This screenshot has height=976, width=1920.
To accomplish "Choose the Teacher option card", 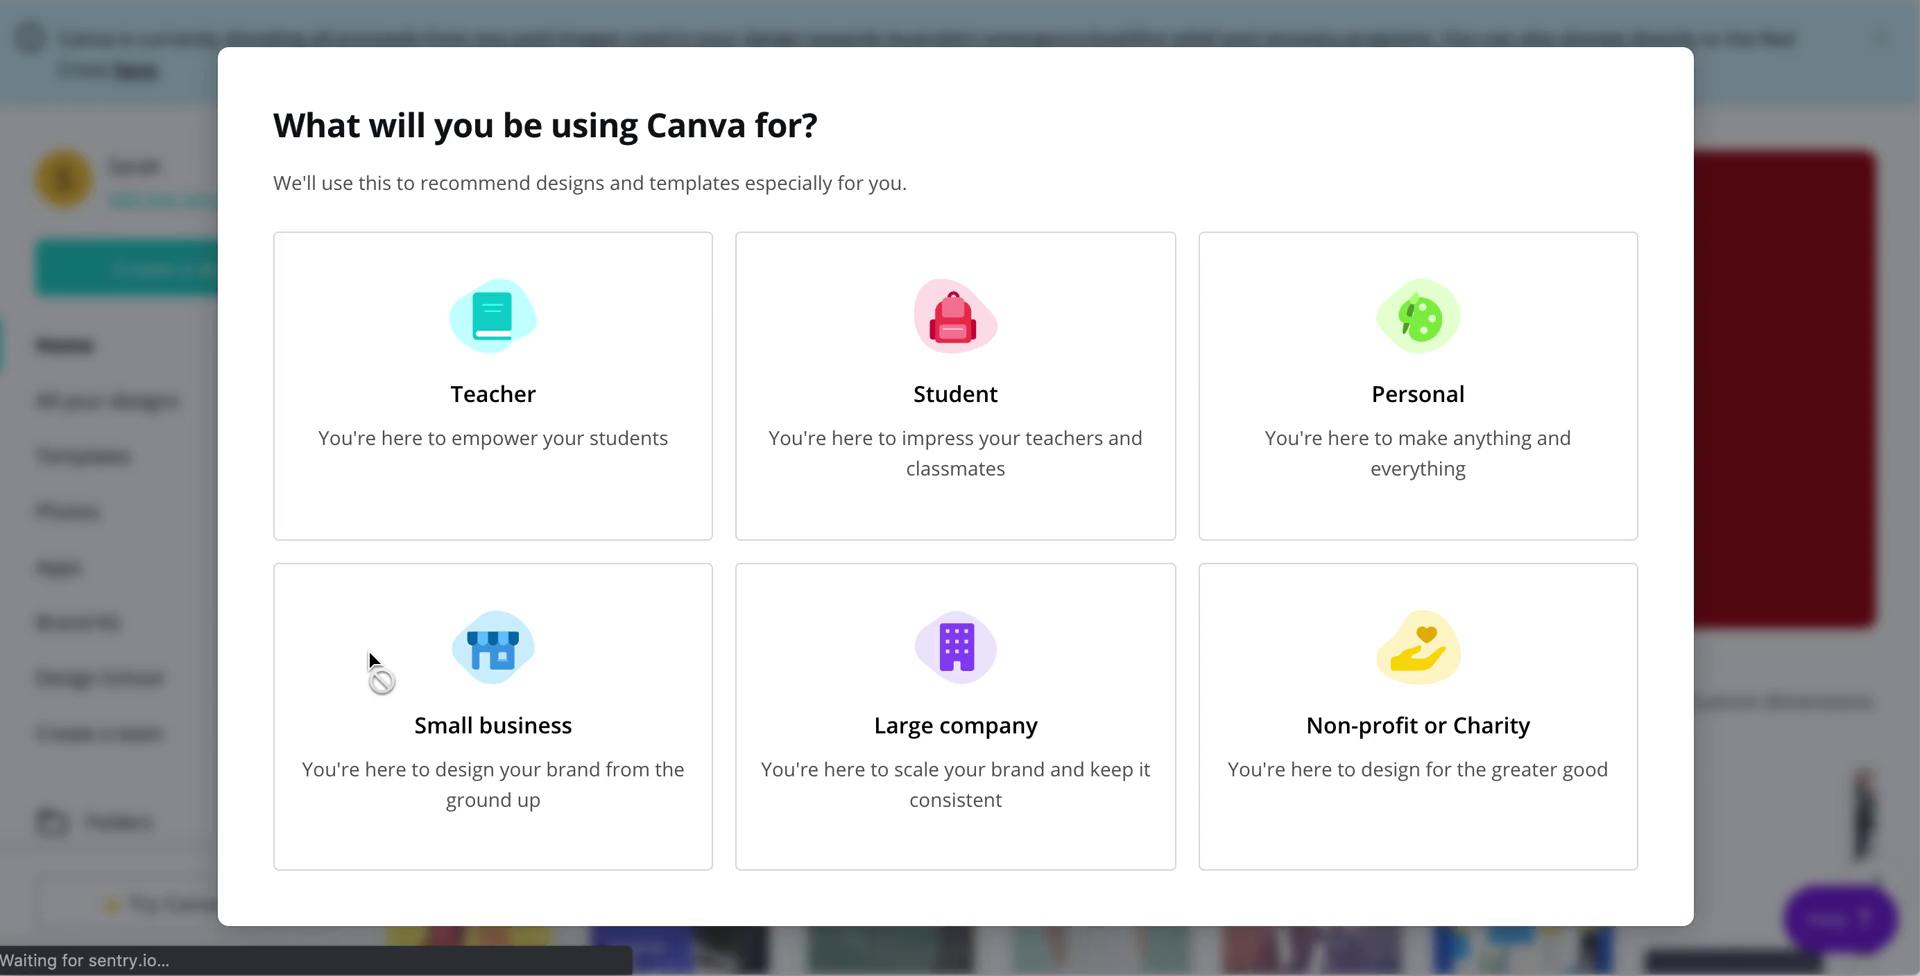I will click(x=492, y=386).
